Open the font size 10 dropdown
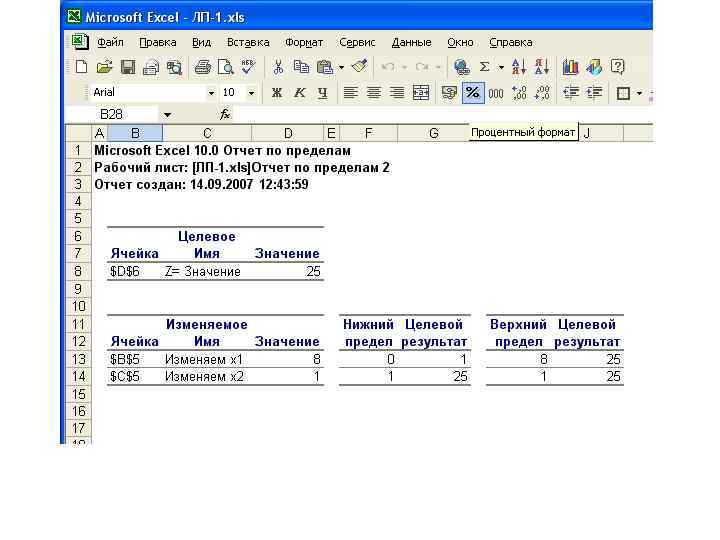720x540 pixels. (x=251, y=93)
